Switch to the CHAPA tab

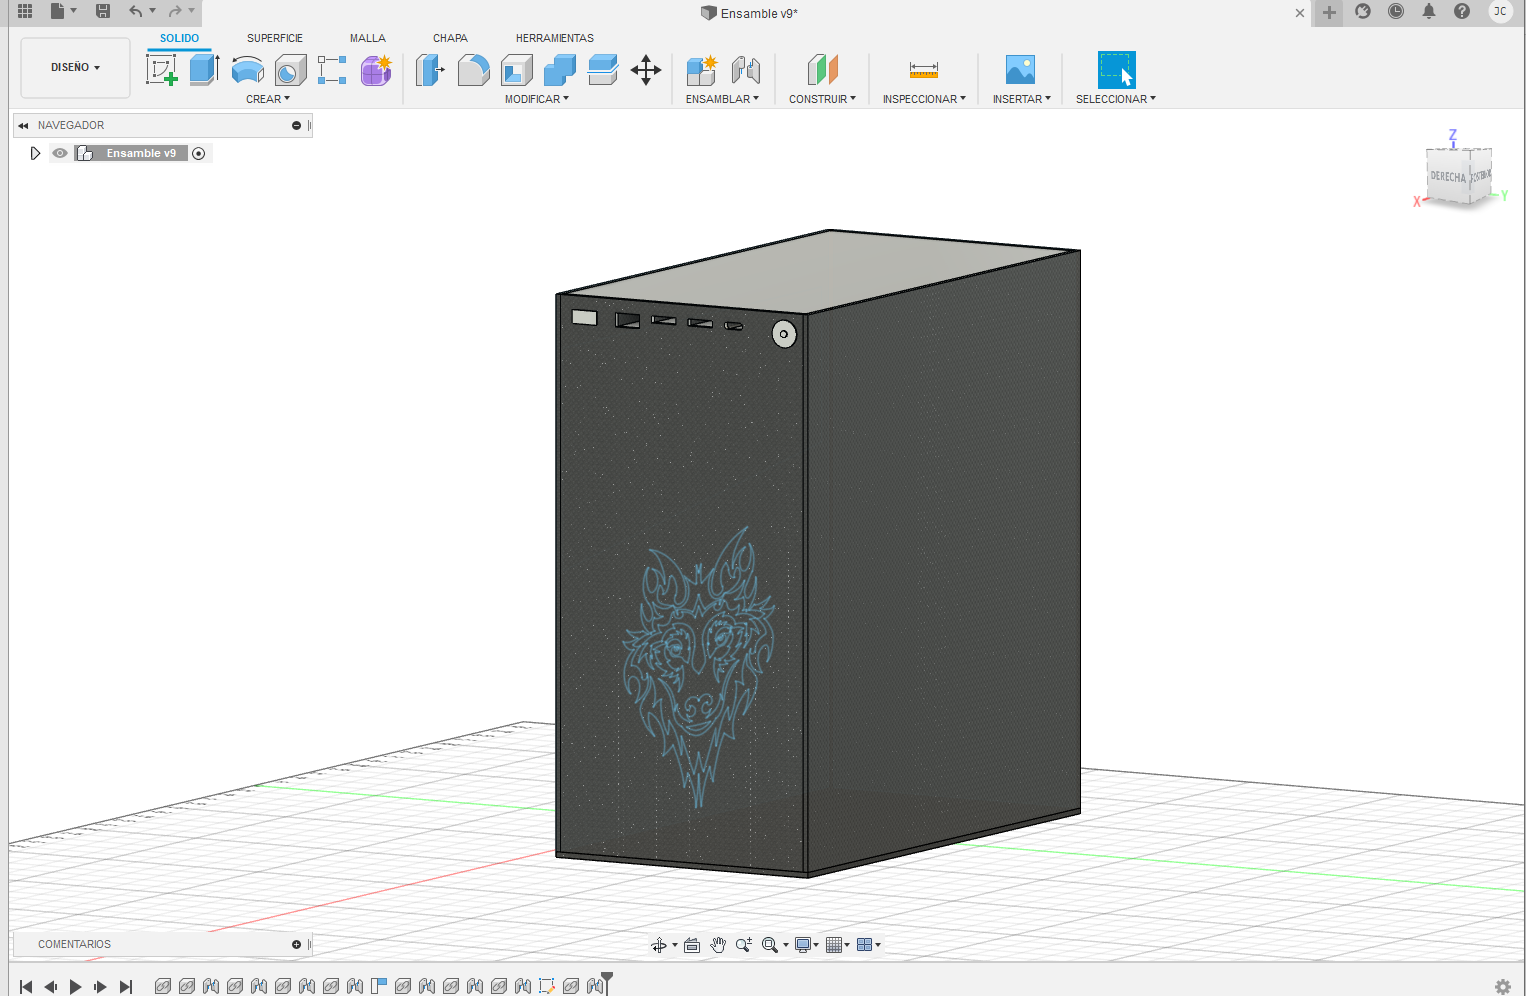[450, 38]
